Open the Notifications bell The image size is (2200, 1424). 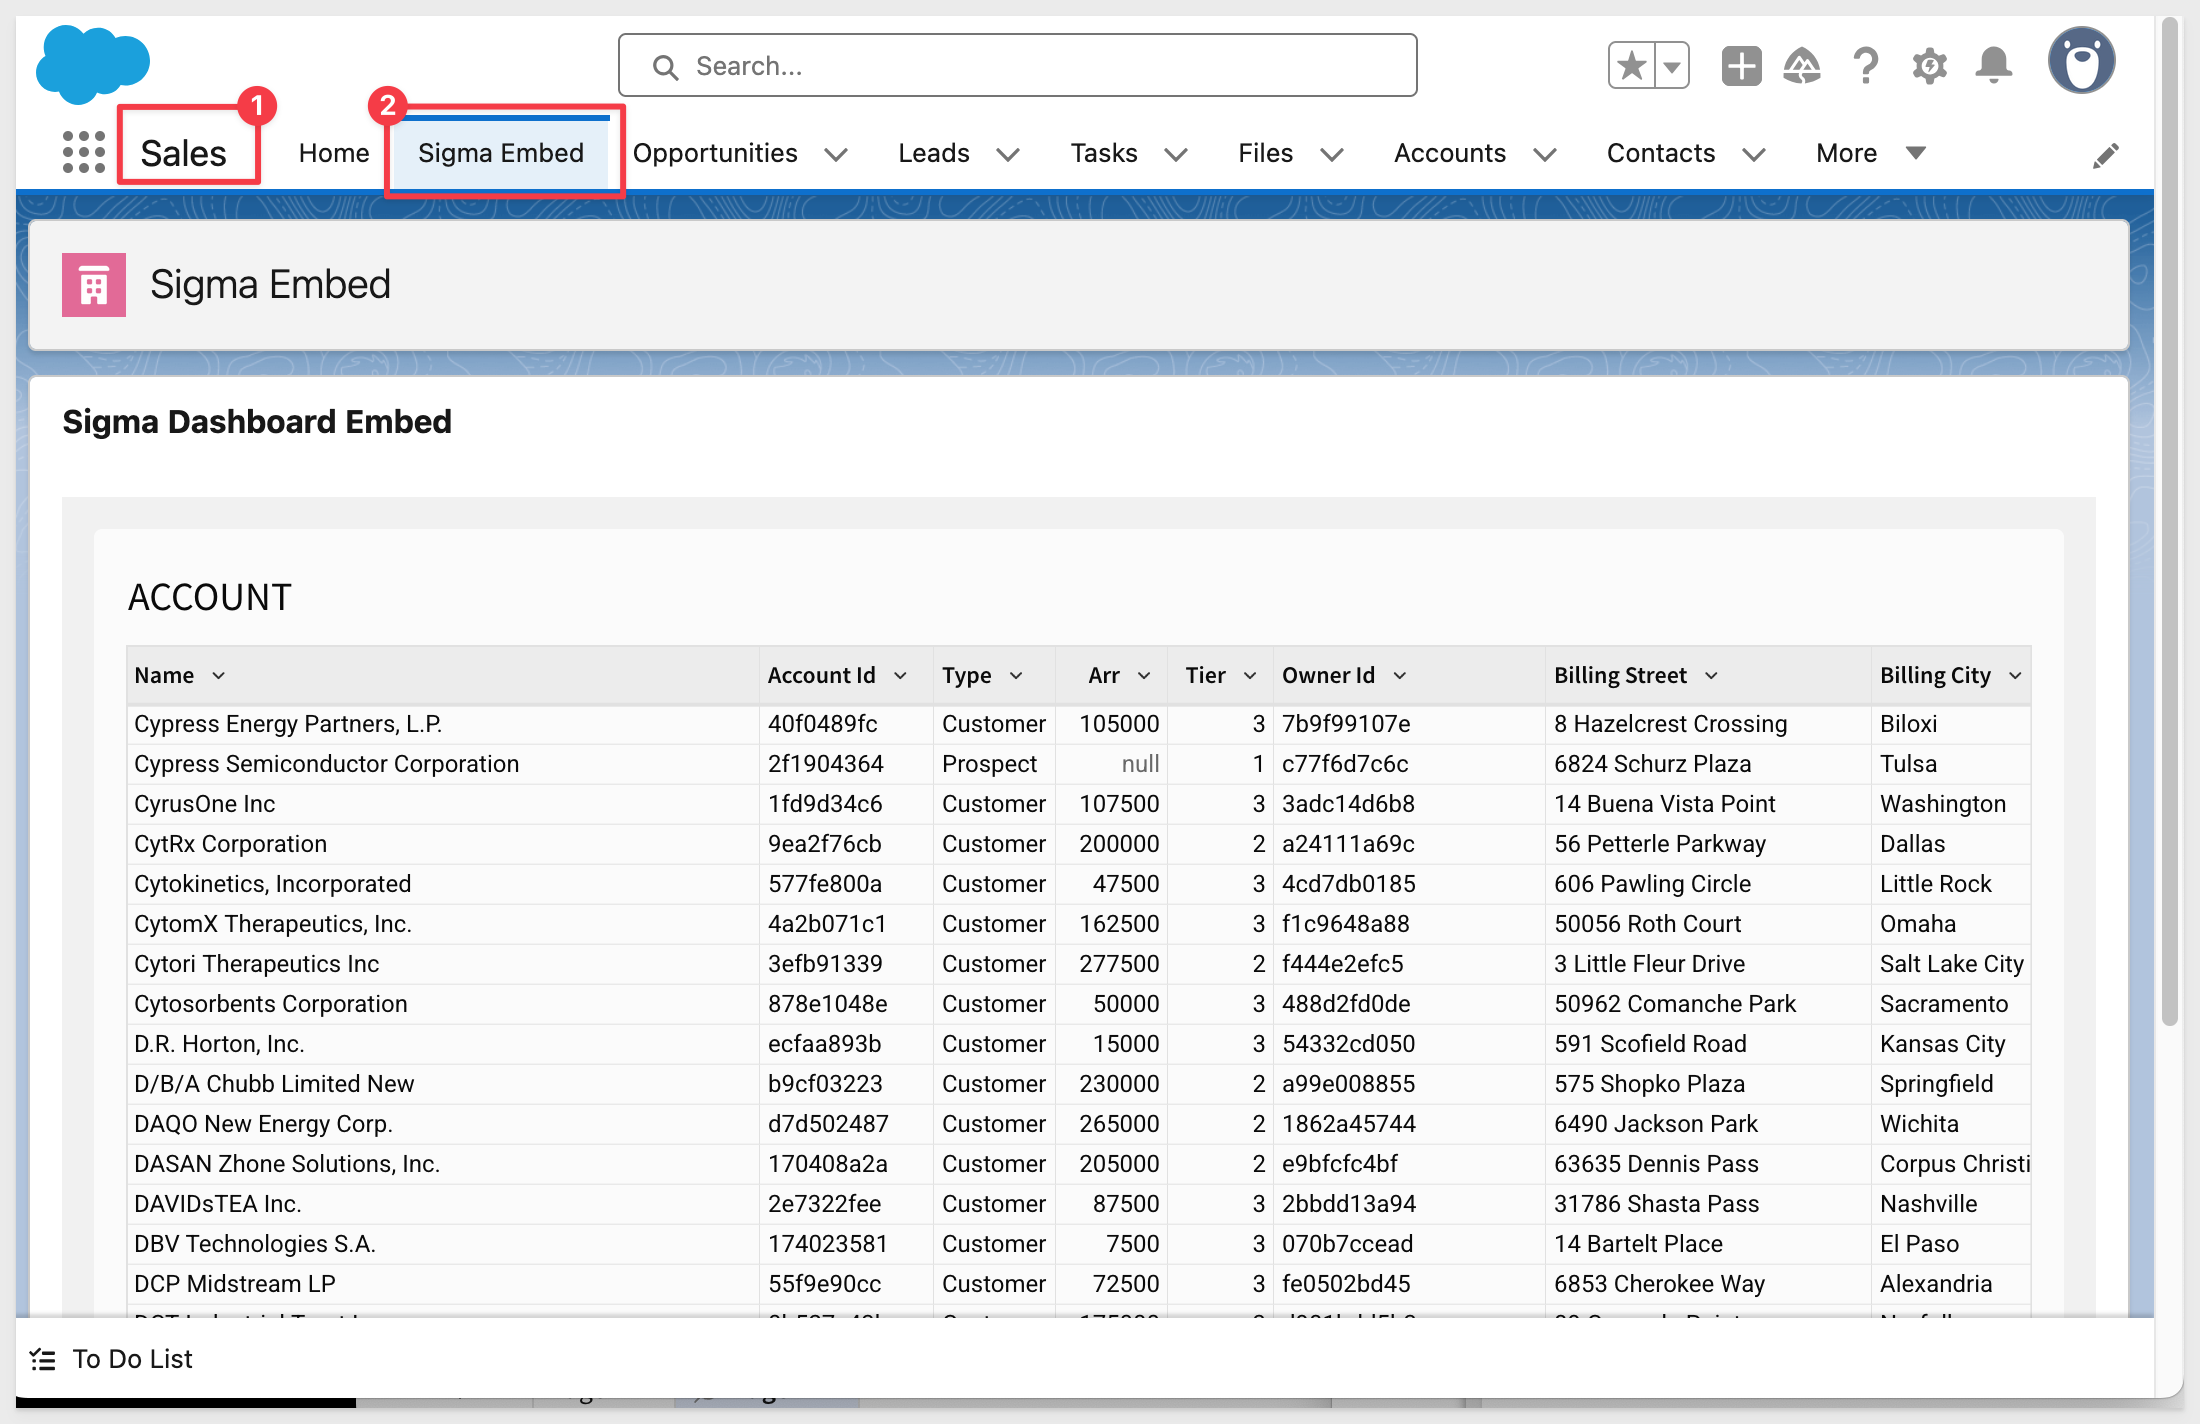[1993, 66]
